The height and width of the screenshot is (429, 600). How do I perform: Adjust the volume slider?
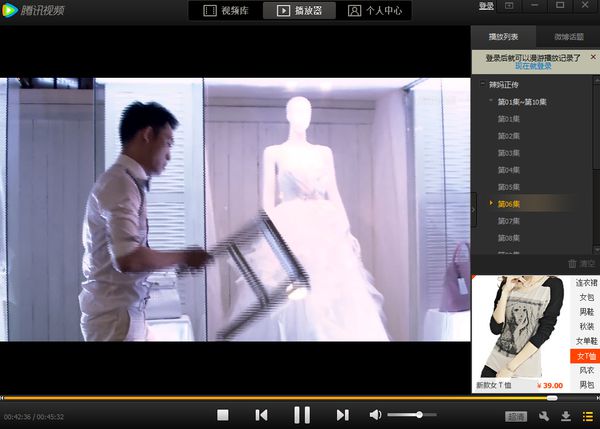click(412, 415)
